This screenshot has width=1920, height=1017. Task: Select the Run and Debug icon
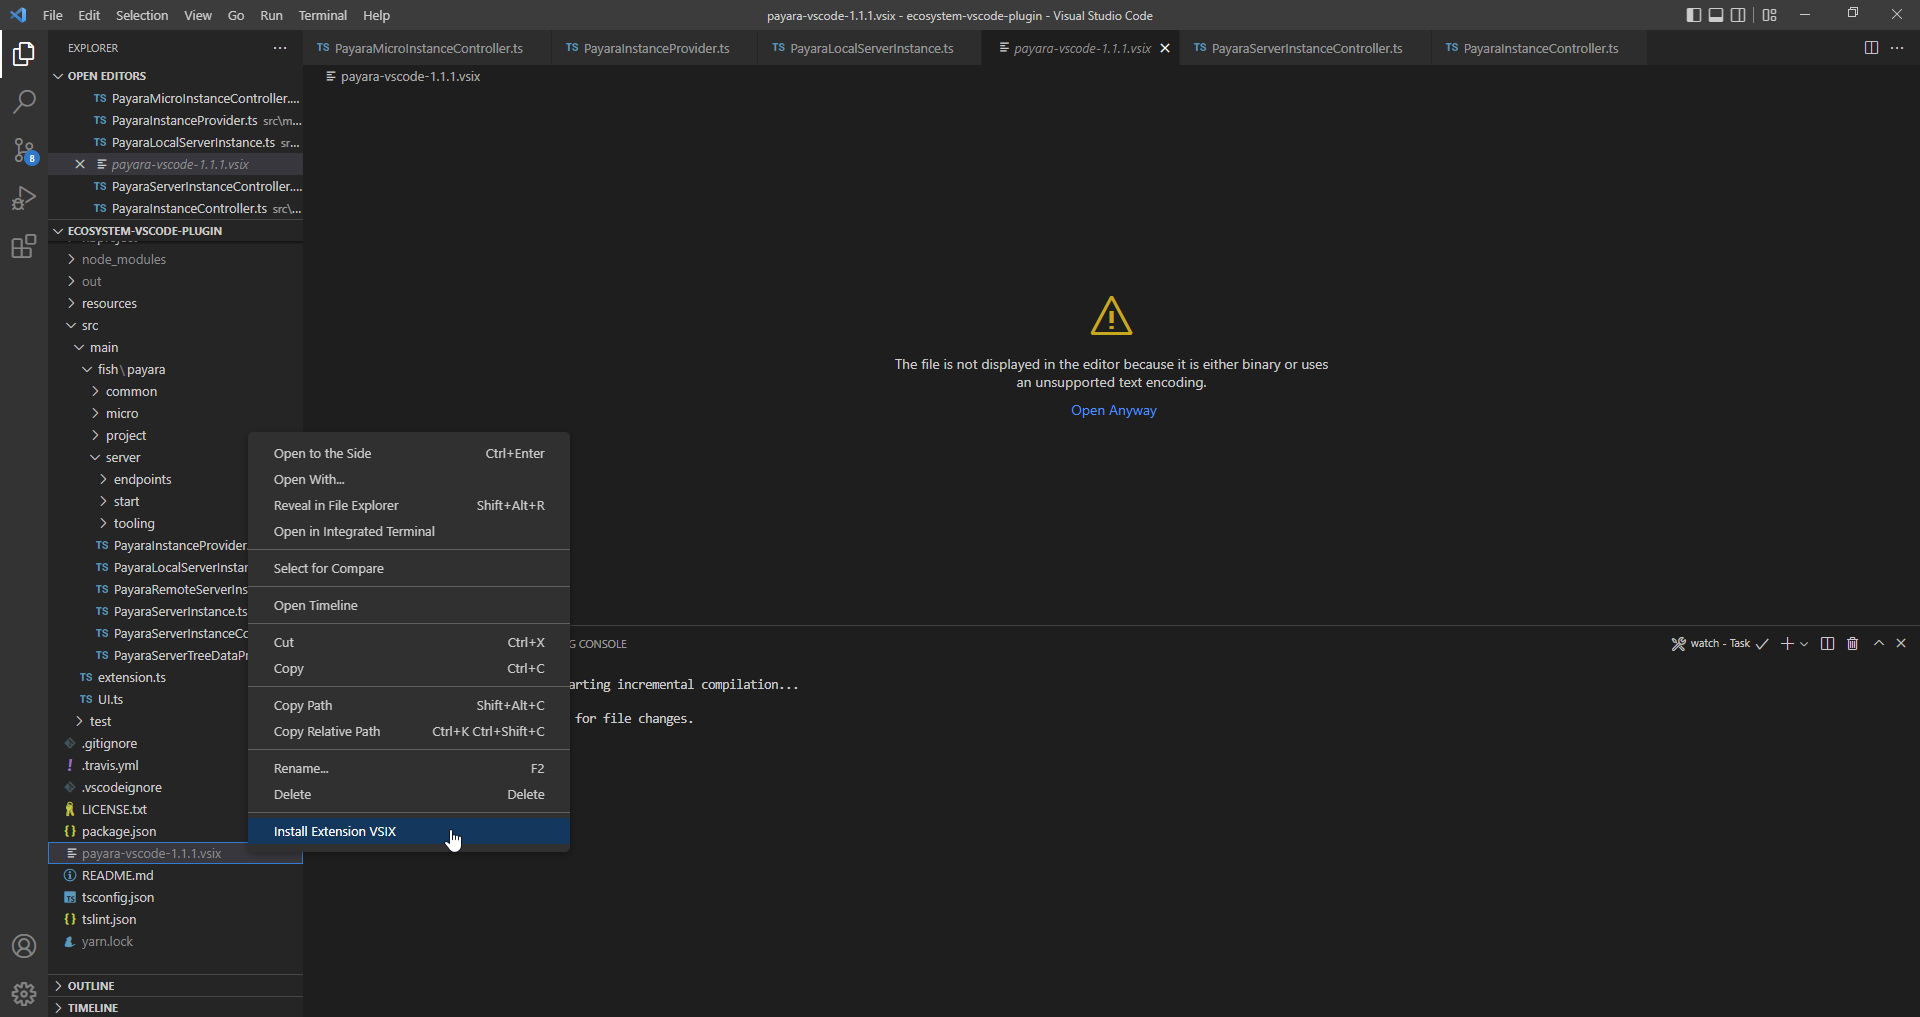[x=23, y=198]
